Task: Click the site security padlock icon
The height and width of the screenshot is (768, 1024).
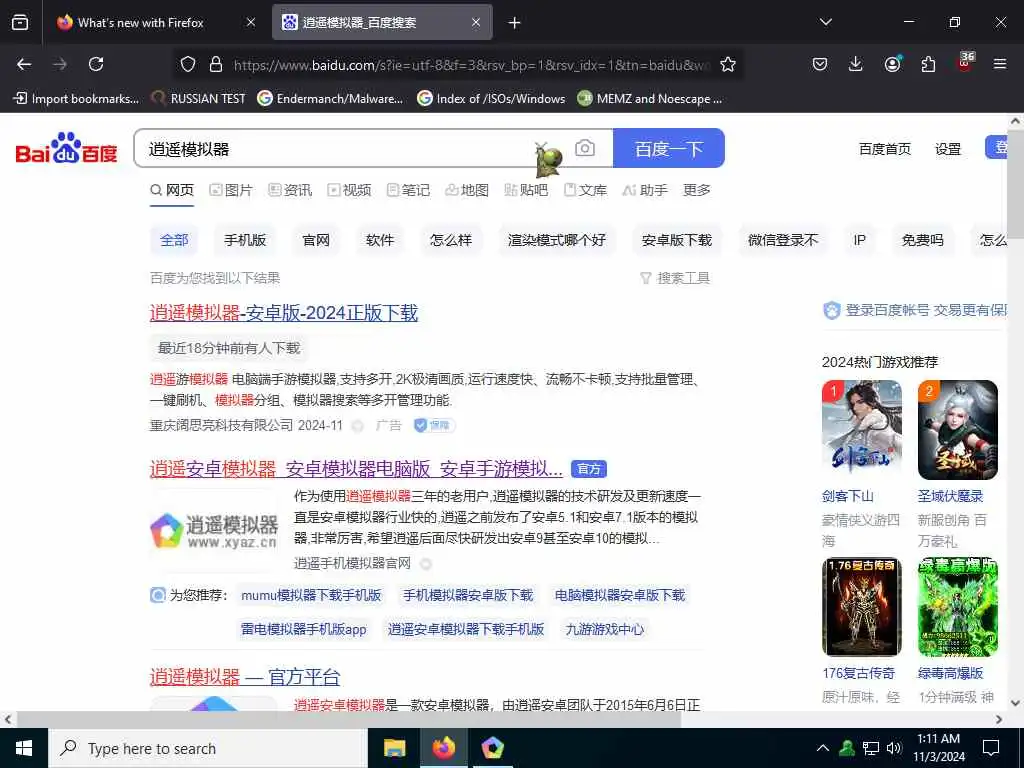Action: point(216,64)
